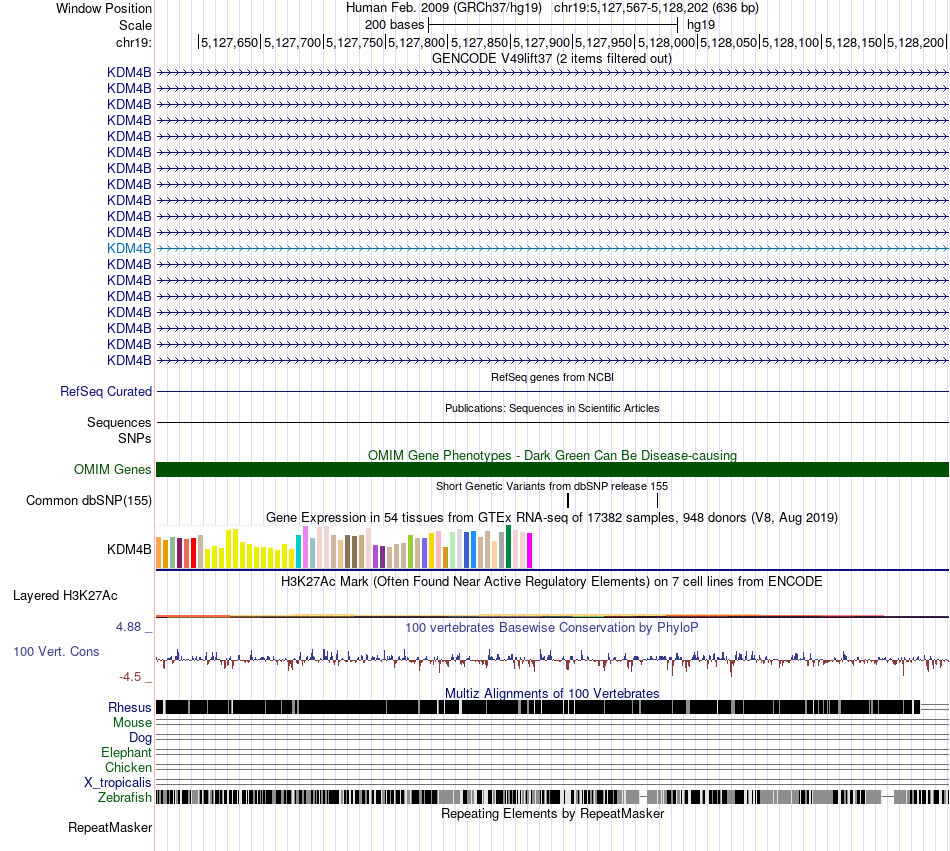
Task: Click the dark green OMIM Genes bar
Action: (553, 469)
